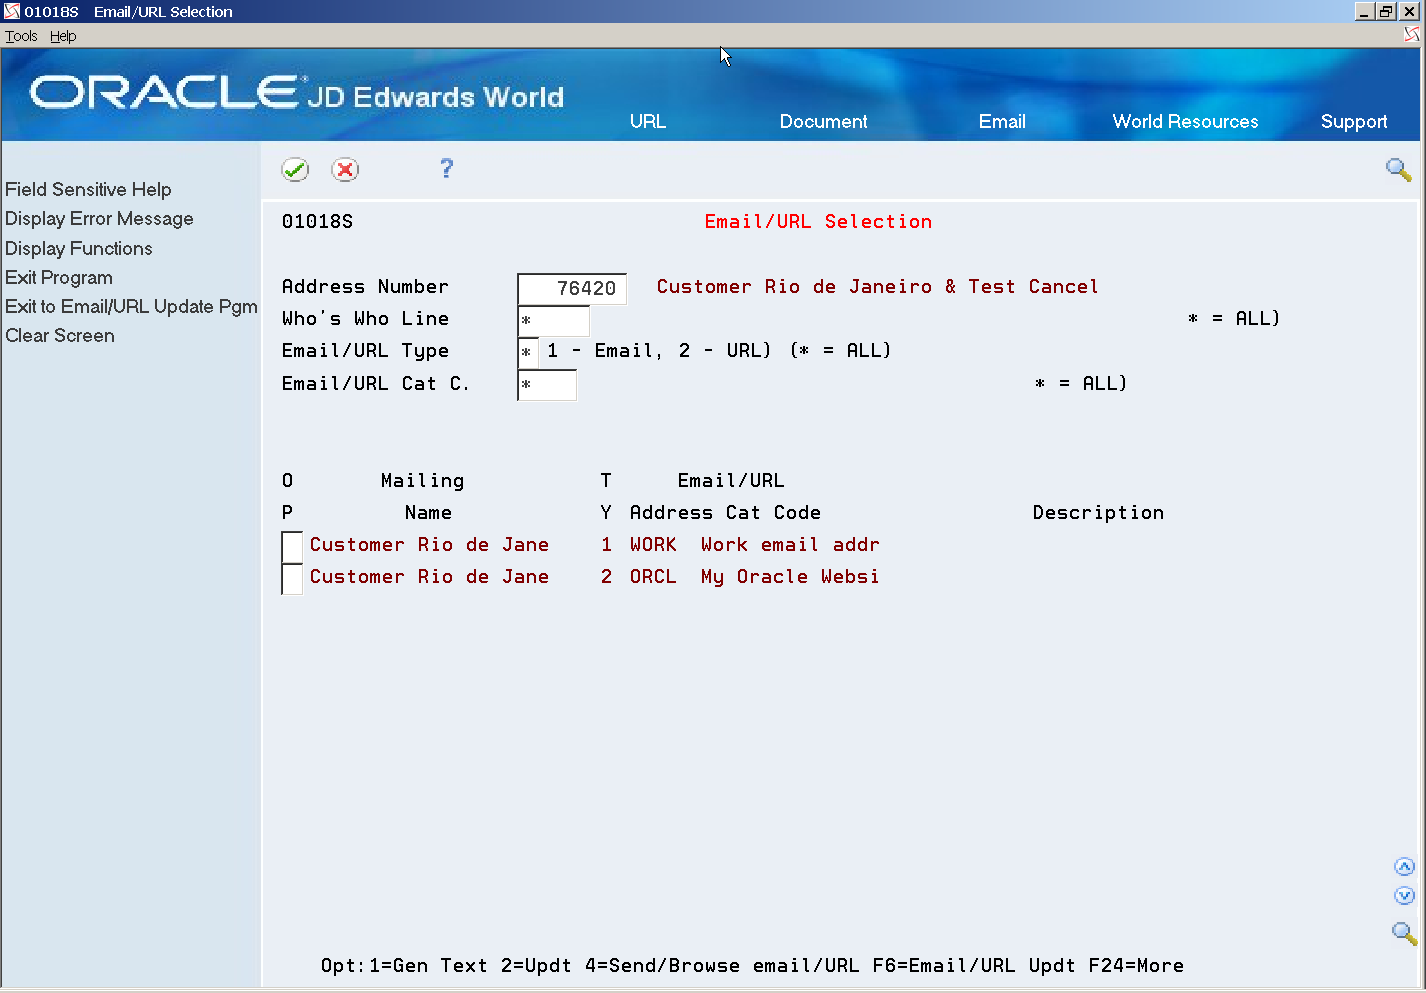1426x993 pixels.
Task: Select Display Functions
Action: pyautogui.click(x=79, y=248)
